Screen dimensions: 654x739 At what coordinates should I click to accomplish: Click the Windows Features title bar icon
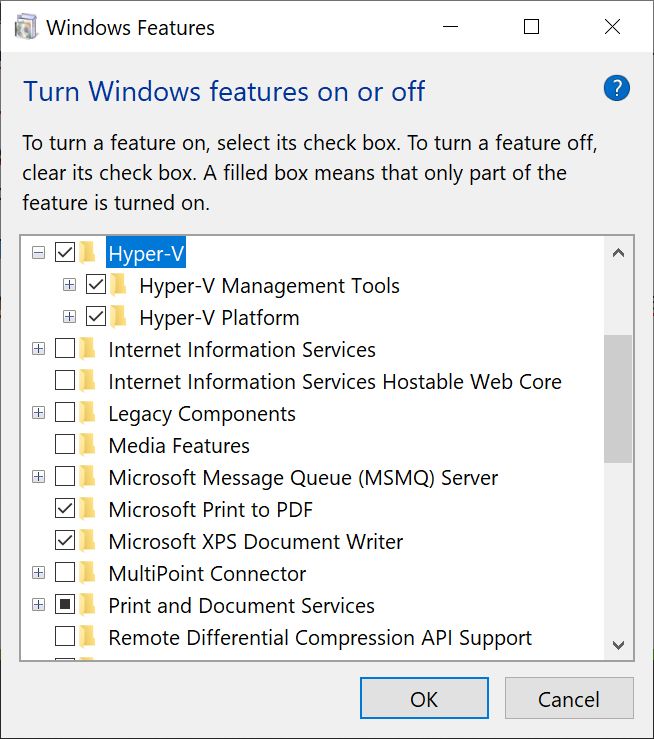coord(26,27)
